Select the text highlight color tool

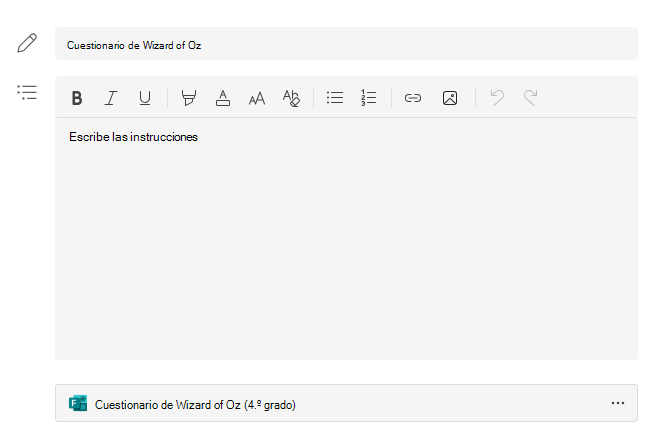(x=189, y=98)
